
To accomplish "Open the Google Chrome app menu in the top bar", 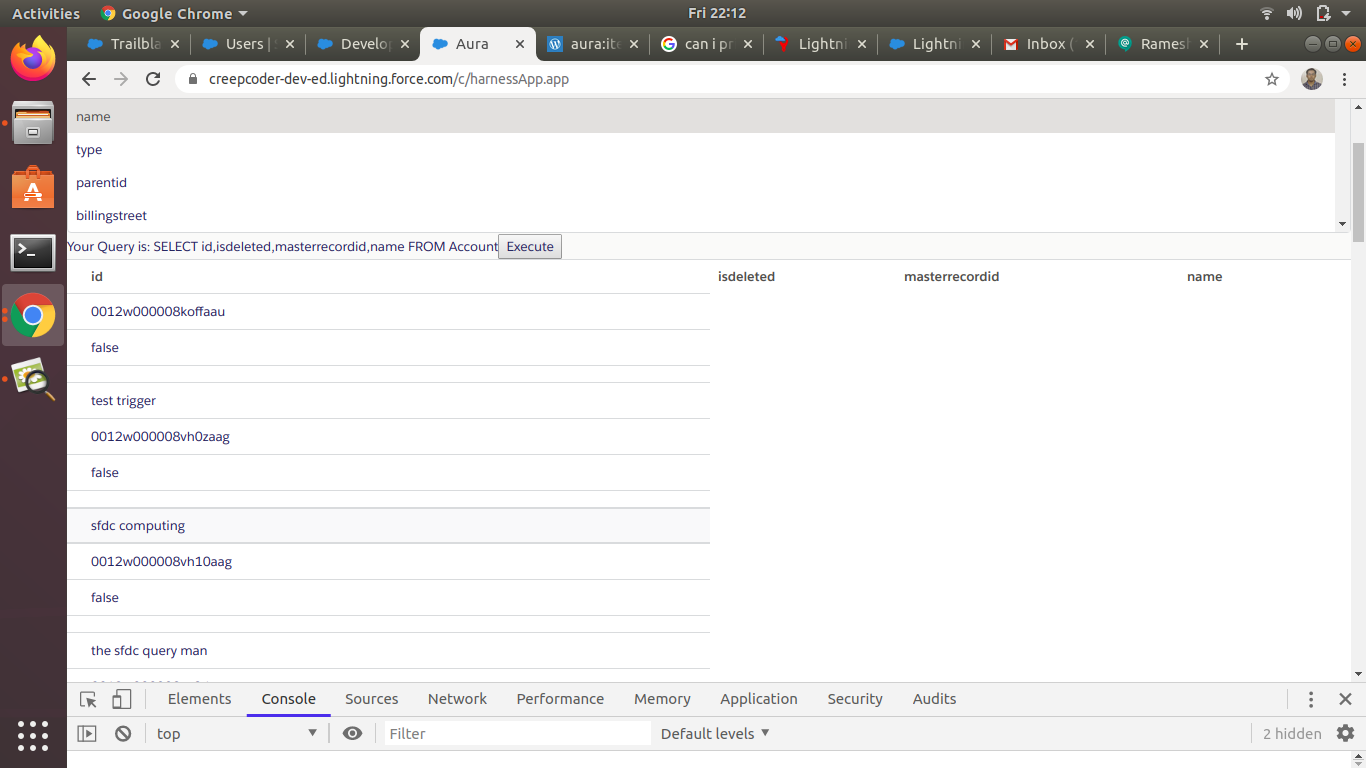I will pos(175,13).
